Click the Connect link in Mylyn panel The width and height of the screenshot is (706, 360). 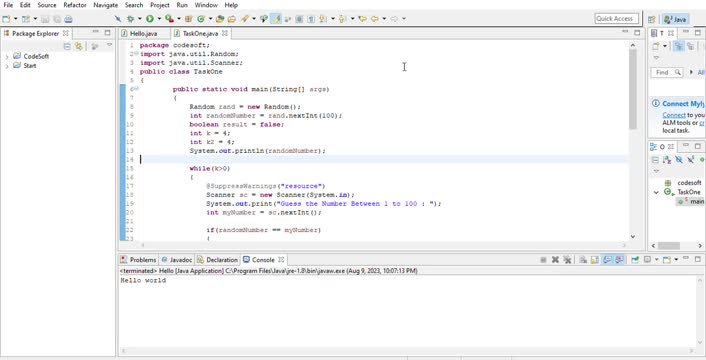pos(674,115)
